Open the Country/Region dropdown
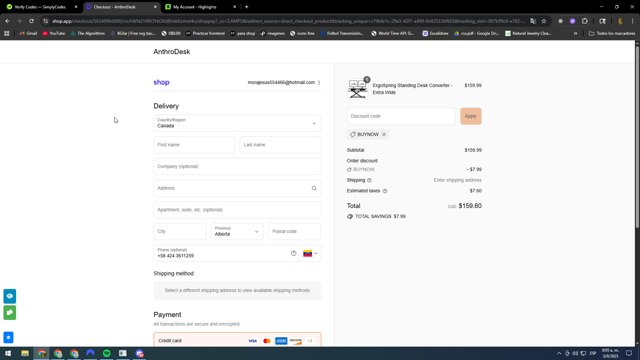This screenshot has height=360, width=640. click(x=237, y=123)
